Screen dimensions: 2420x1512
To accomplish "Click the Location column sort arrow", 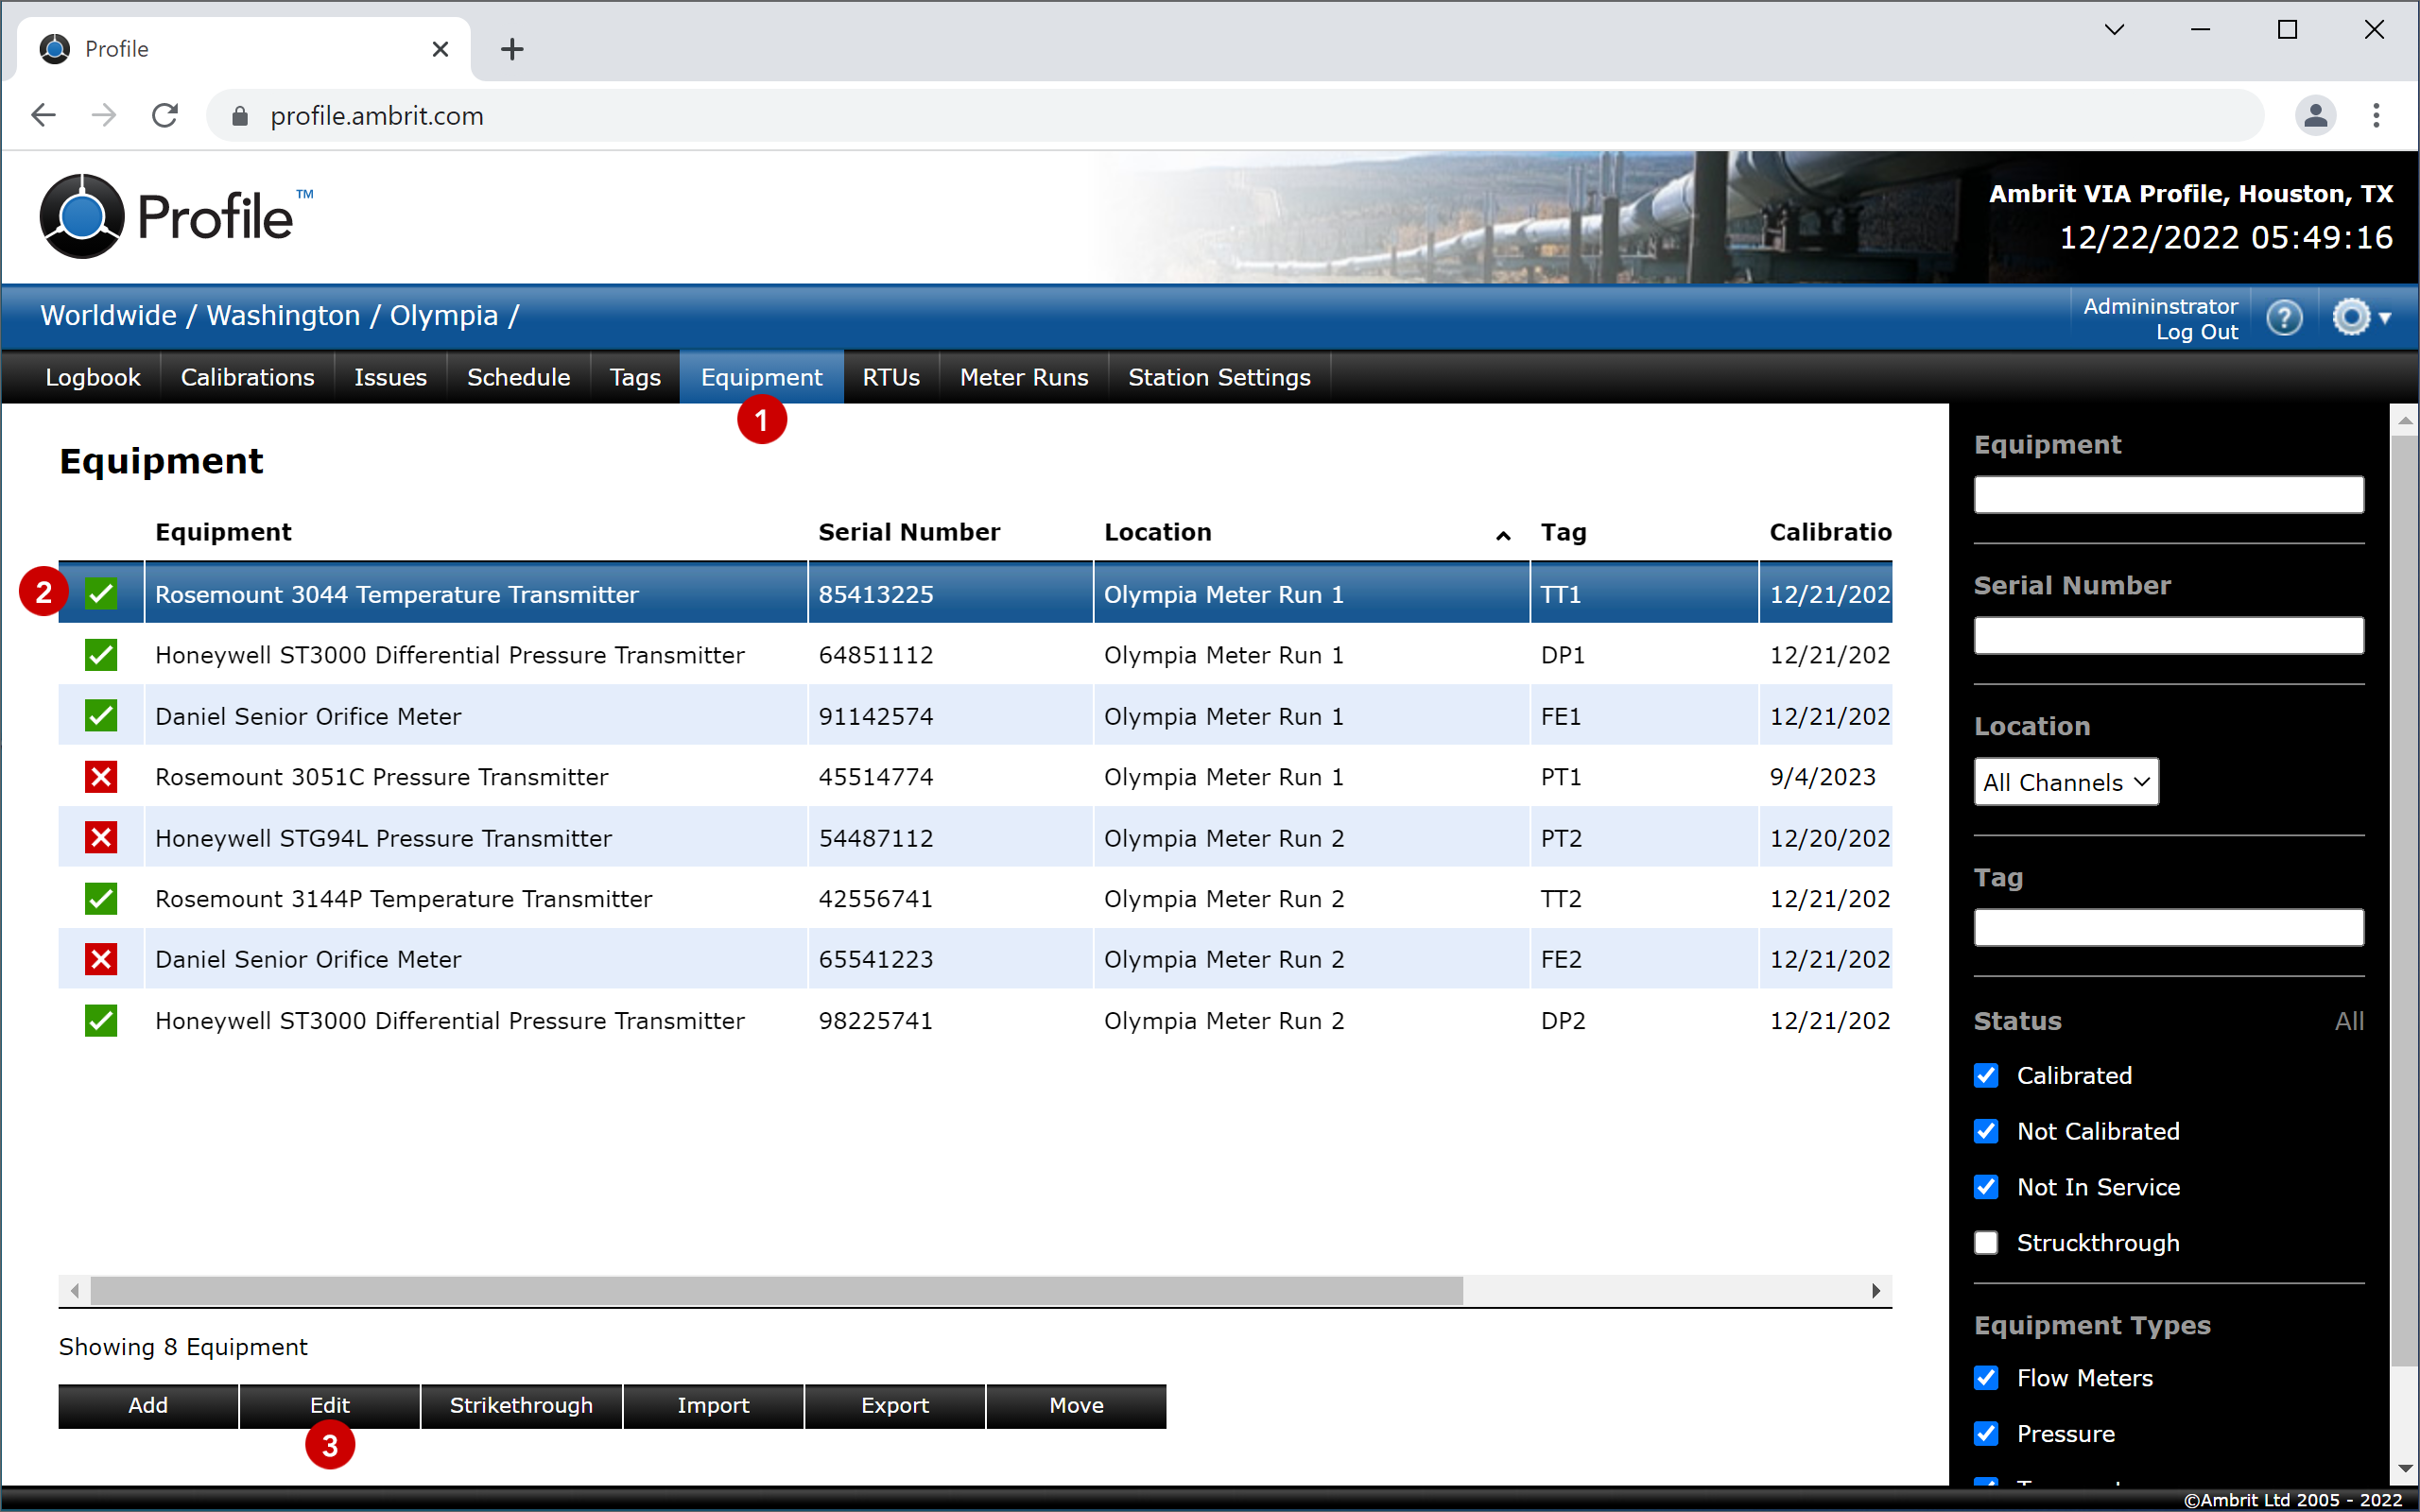I will tap(1503, 536).
